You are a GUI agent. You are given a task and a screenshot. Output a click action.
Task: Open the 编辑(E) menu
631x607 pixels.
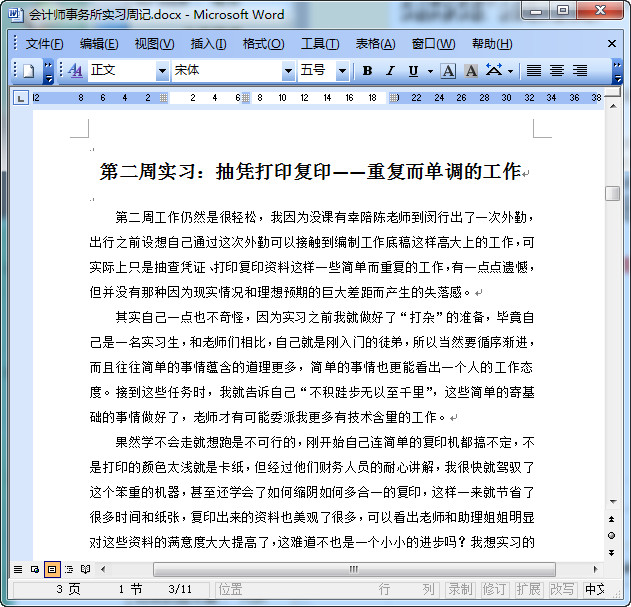pyautogui.click(x=99, y=43)
